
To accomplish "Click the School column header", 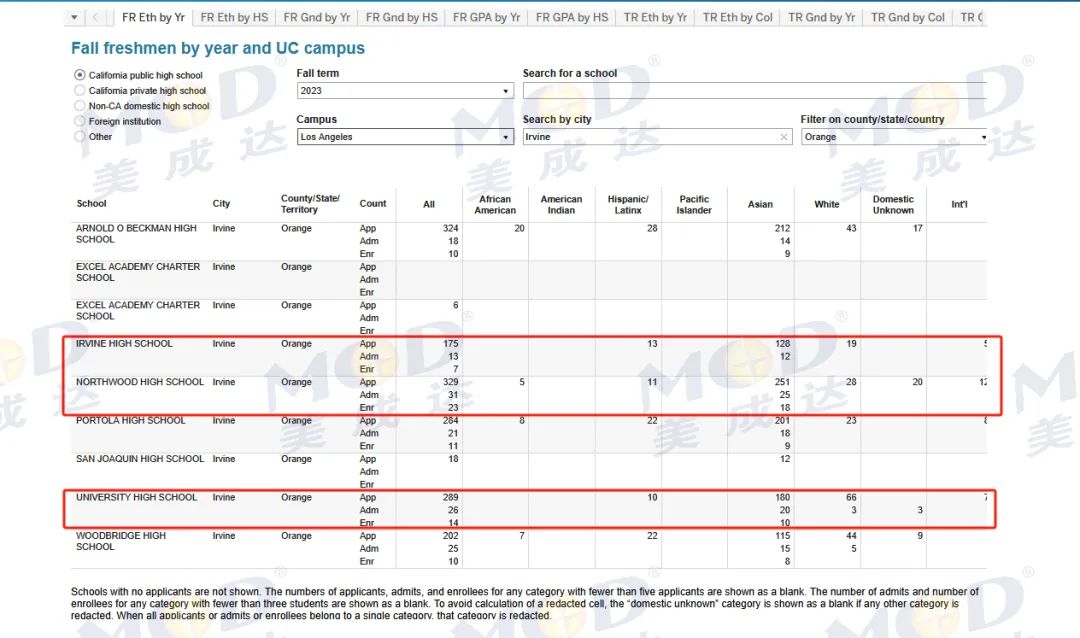I will coord(91,203).
